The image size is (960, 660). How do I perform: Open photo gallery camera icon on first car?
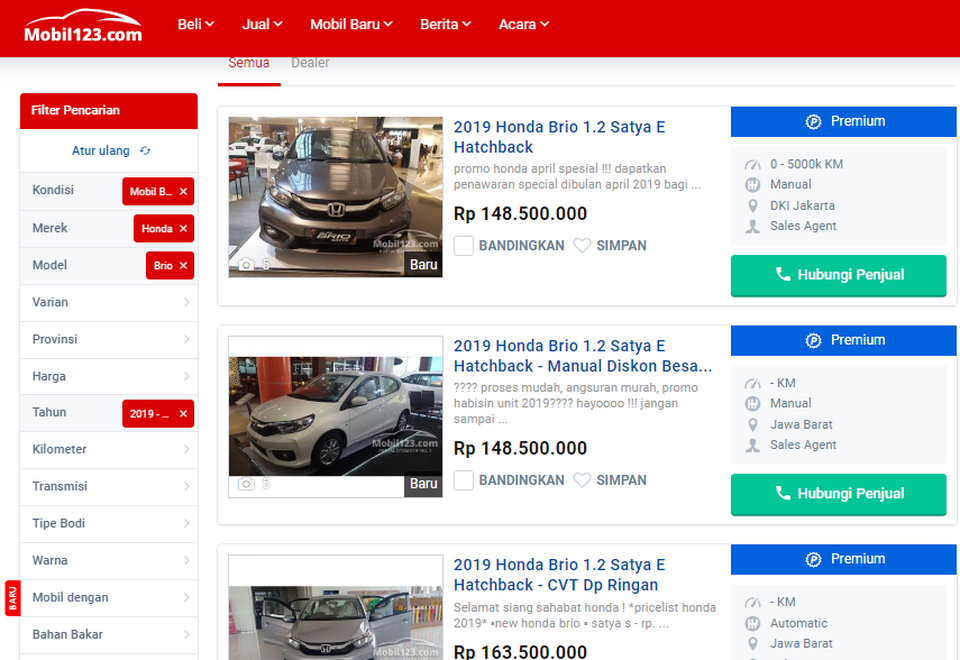246,265
